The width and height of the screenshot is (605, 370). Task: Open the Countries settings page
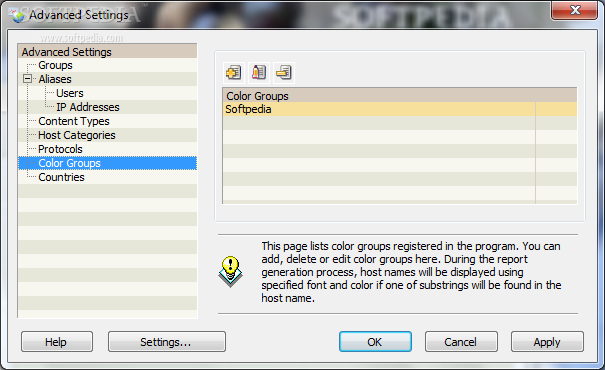click(x=61, y=177)
